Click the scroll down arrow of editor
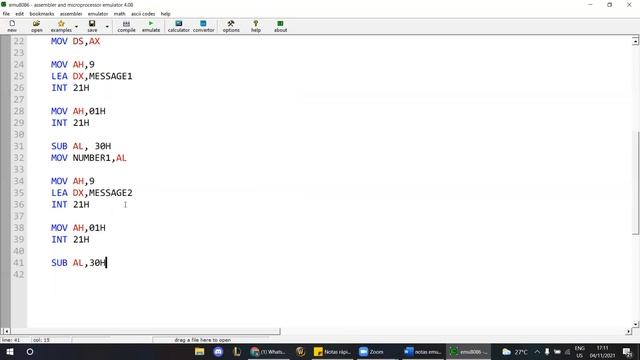The height and width of the screenshot is (360, 640). [636, 324]
